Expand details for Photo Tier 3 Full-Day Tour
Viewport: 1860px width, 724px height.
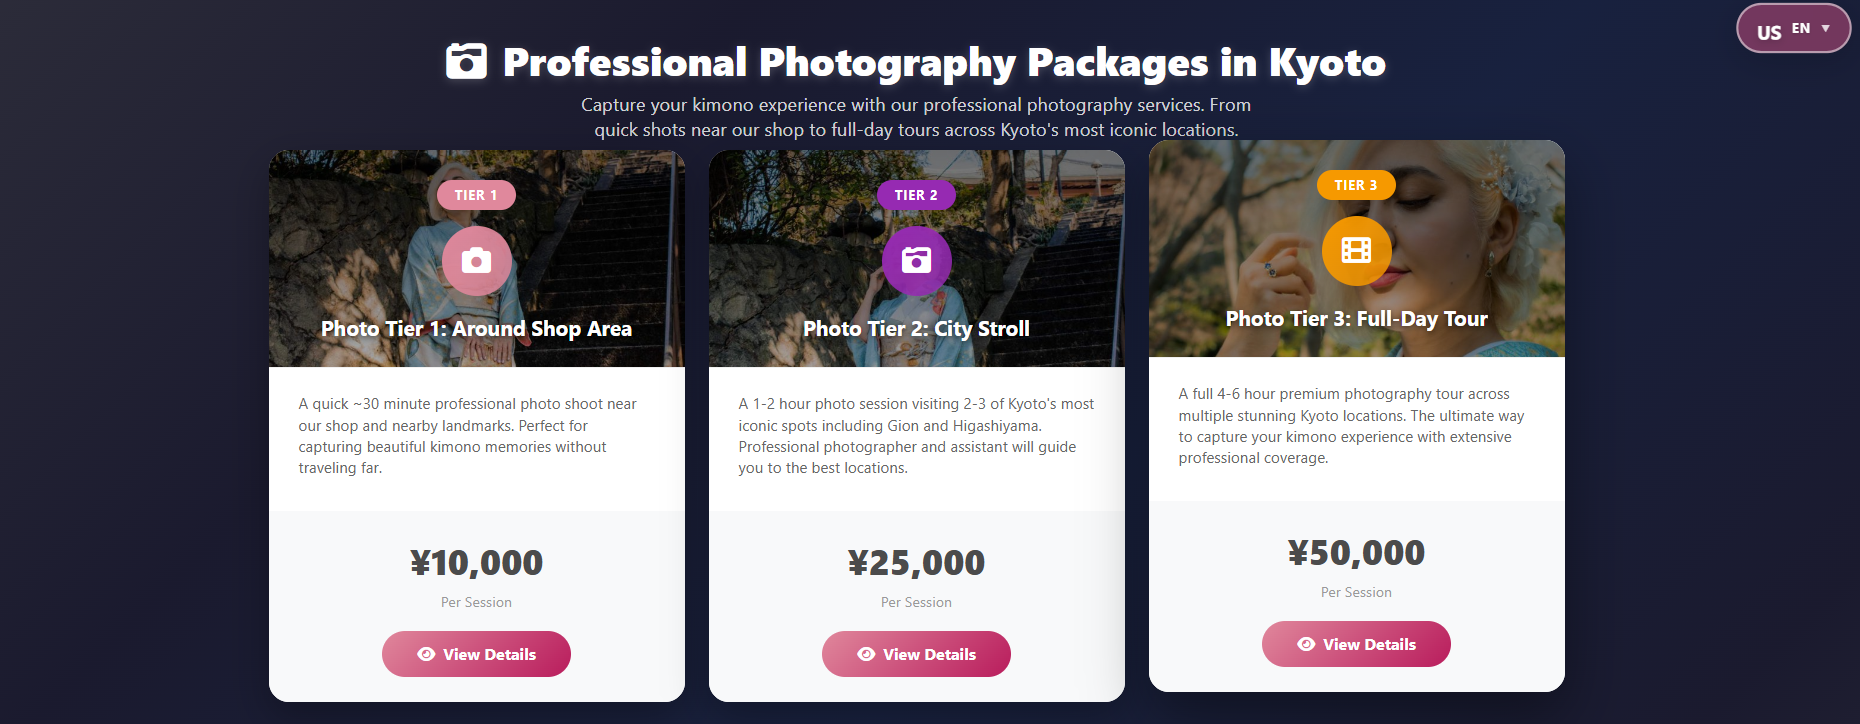pyautogui.click(x=1356, y=644)
